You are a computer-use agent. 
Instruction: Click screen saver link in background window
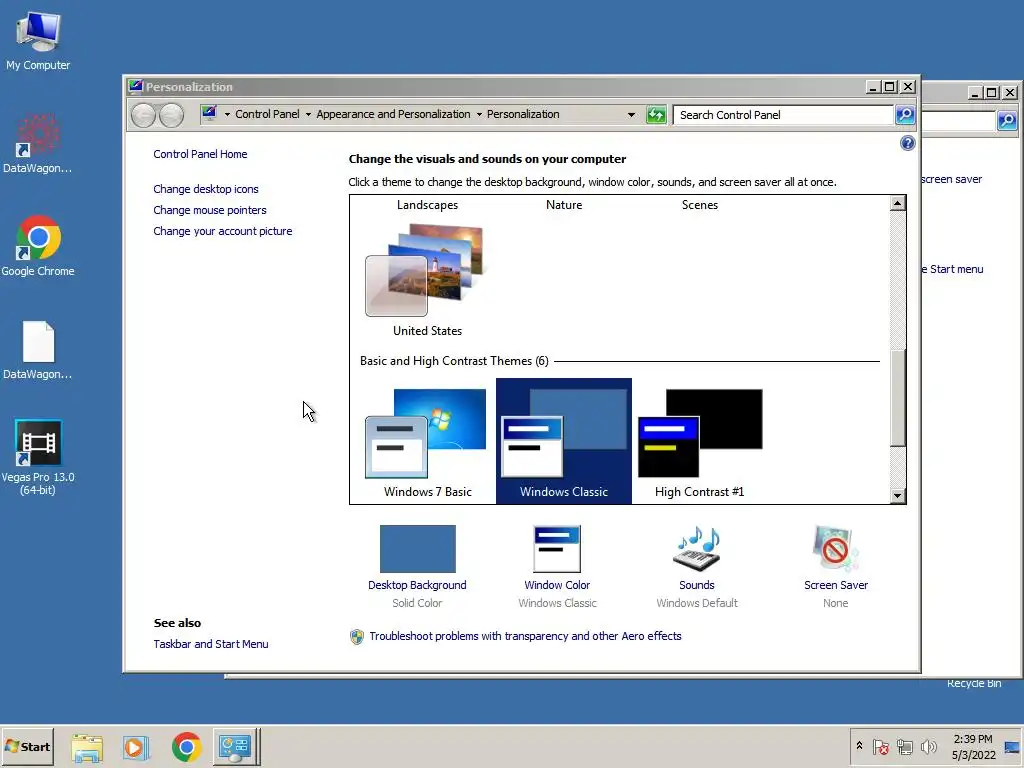952,179
